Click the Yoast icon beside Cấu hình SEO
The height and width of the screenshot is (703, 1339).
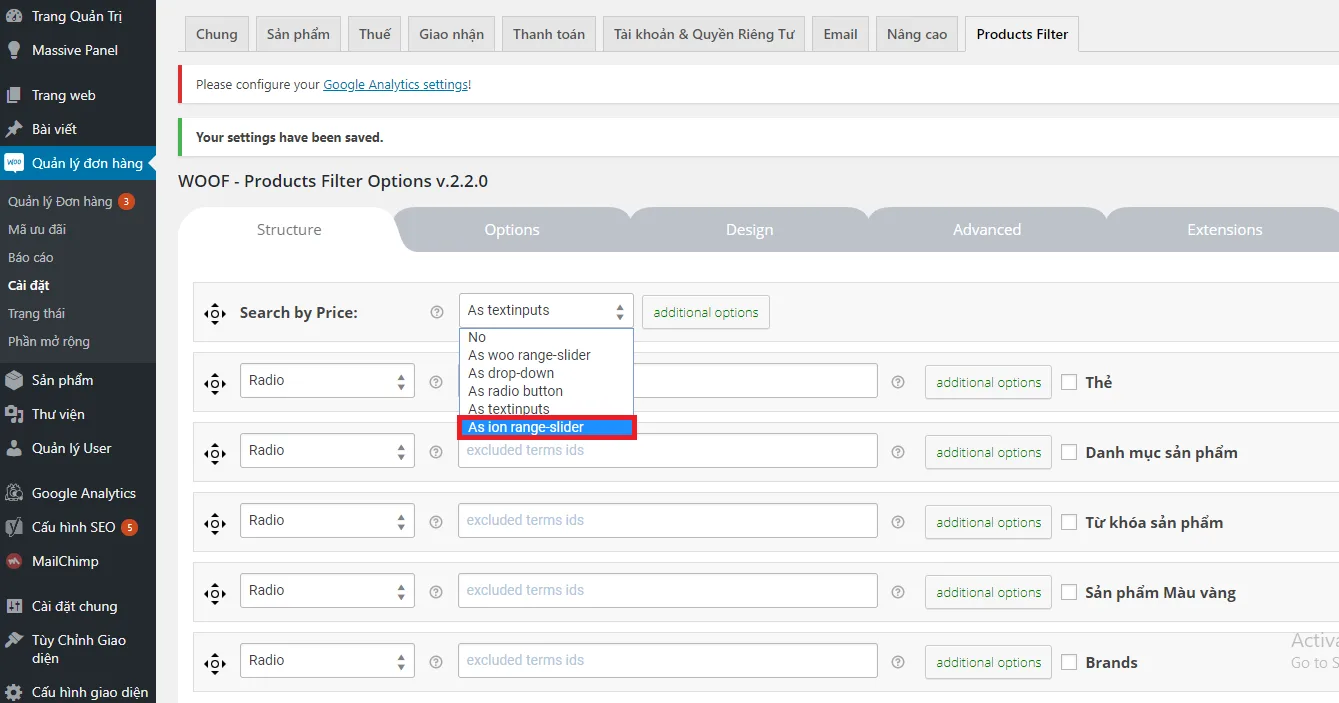pyautogui.click(x=14, y=527)
